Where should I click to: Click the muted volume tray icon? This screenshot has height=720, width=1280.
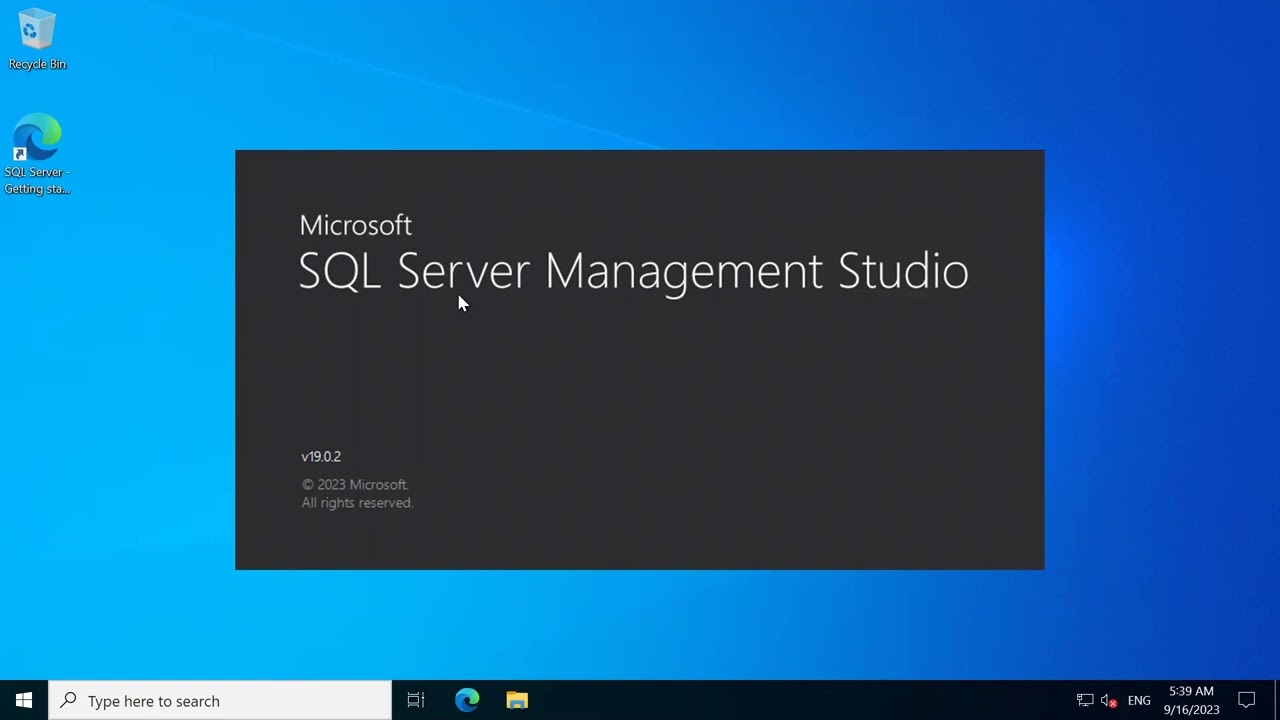click(x=1109, y=701)
